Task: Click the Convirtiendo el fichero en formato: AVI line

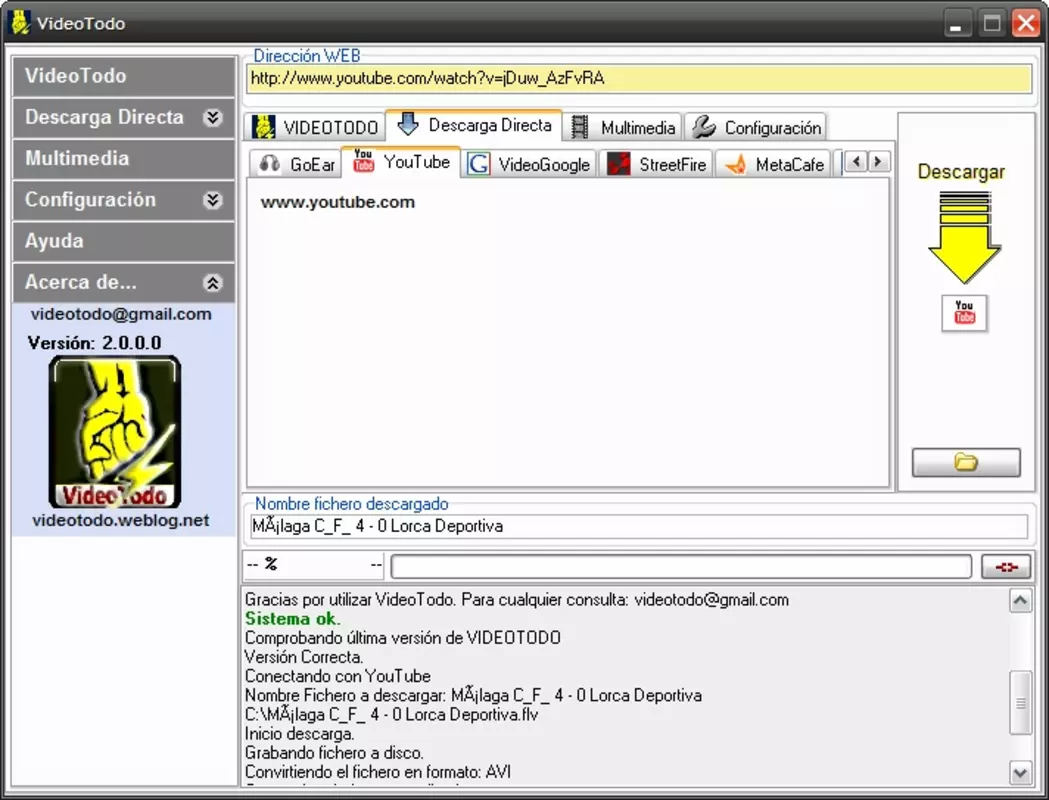Action: [378, 772]
